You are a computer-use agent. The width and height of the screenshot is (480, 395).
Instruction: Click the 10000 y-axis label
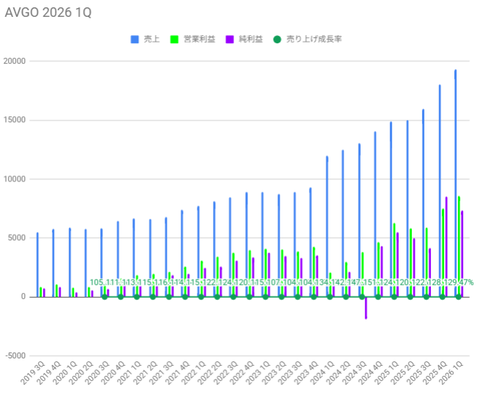[x=14, y=179]
